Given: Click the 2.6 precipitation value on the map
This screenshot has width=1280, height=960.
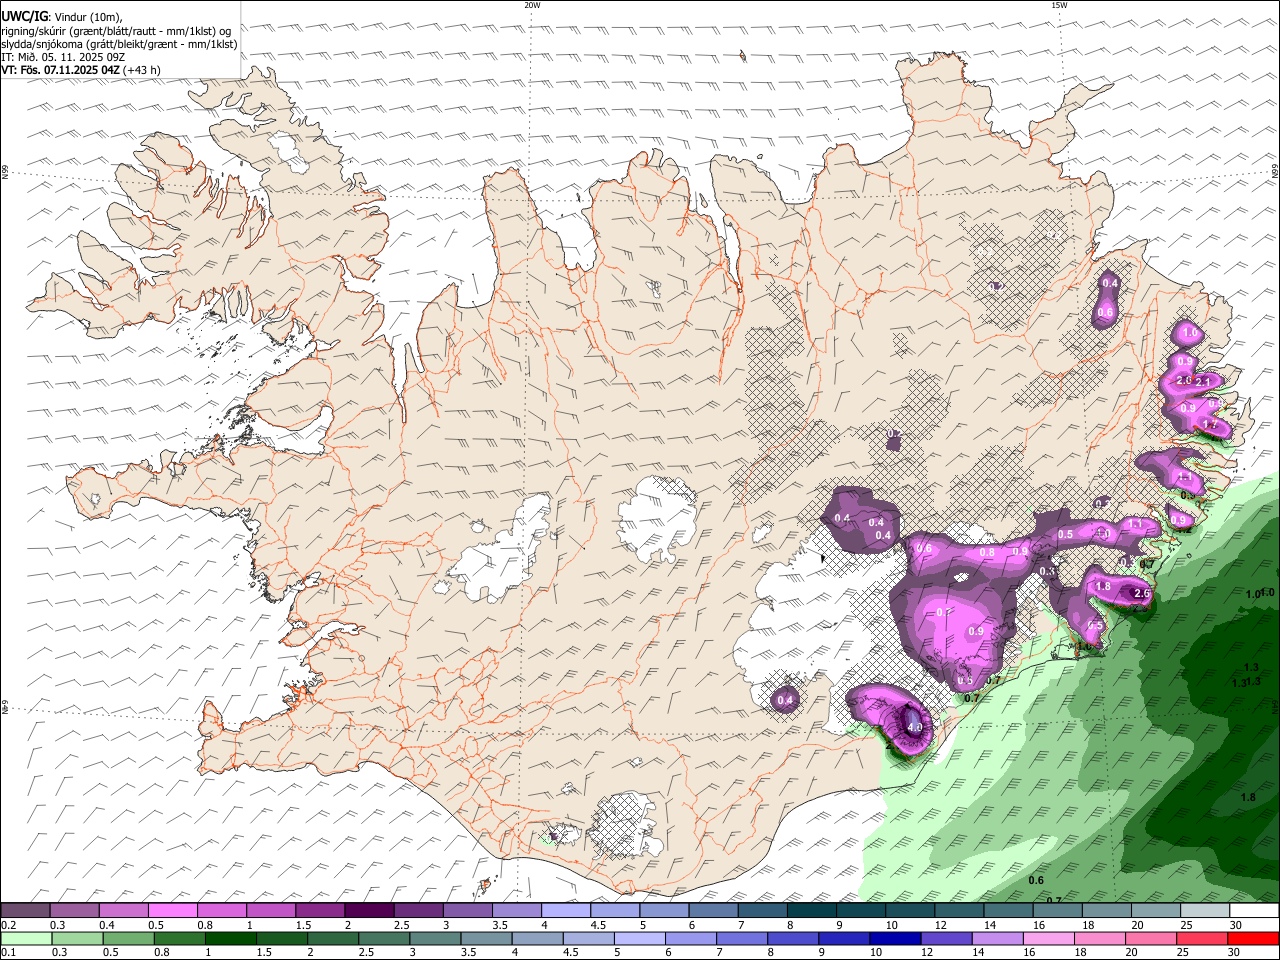Looking at the screenshot, I should point(1143,594).
